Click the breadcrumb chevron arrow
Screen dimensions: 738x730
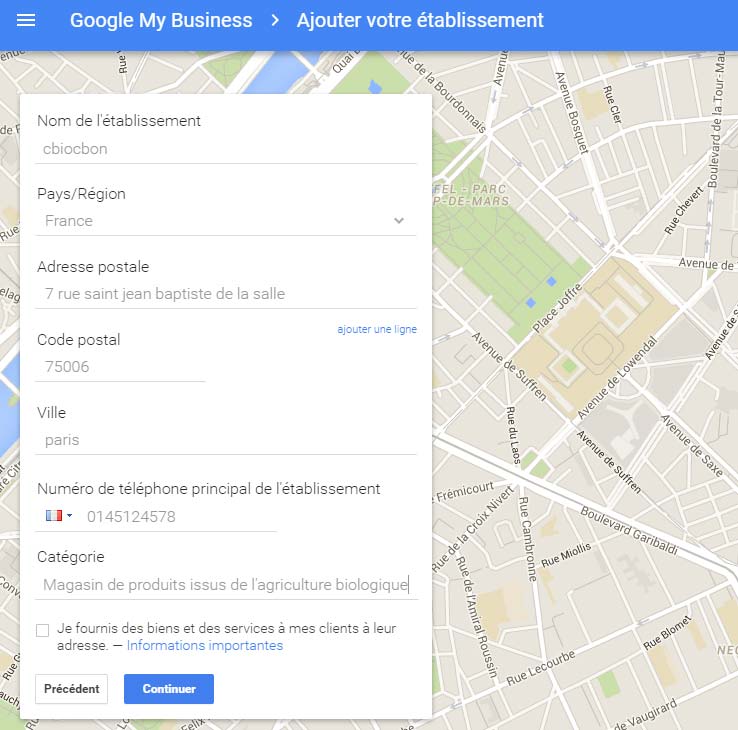(275, 20)
